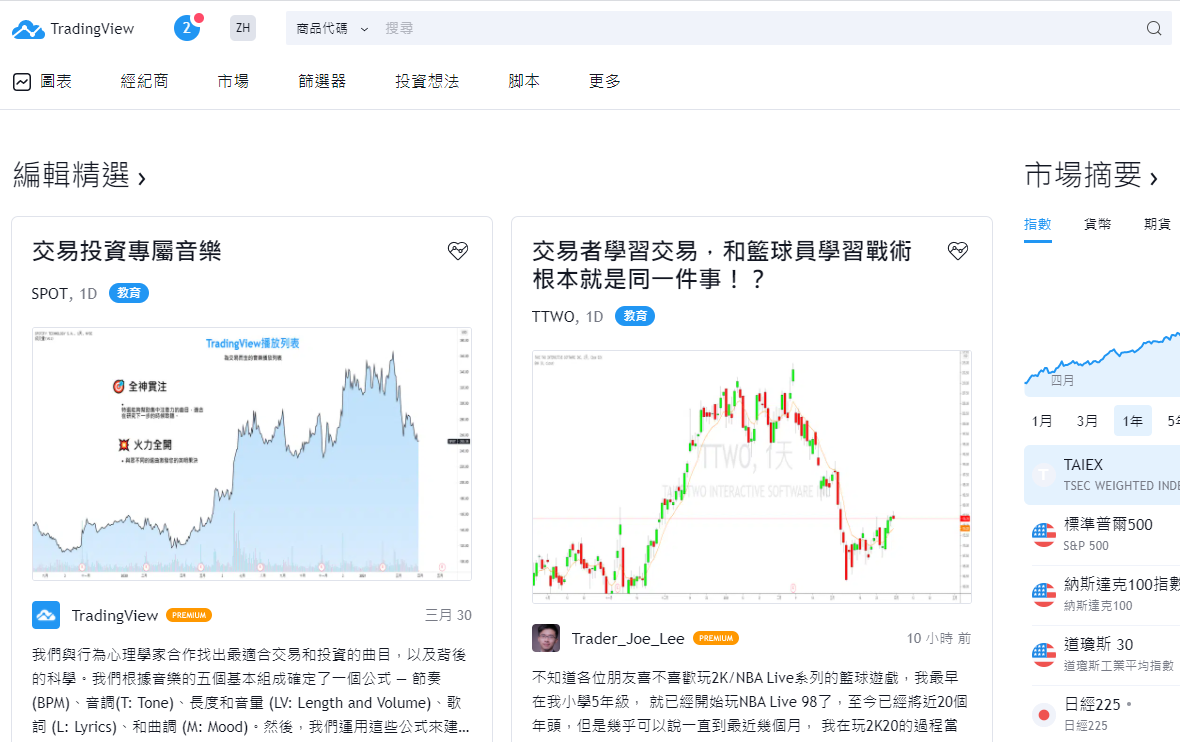Click the US flag icon beside 標準普爾500
The height and width of the screenshot is (742, 1180).
(x=1044, y=535)
